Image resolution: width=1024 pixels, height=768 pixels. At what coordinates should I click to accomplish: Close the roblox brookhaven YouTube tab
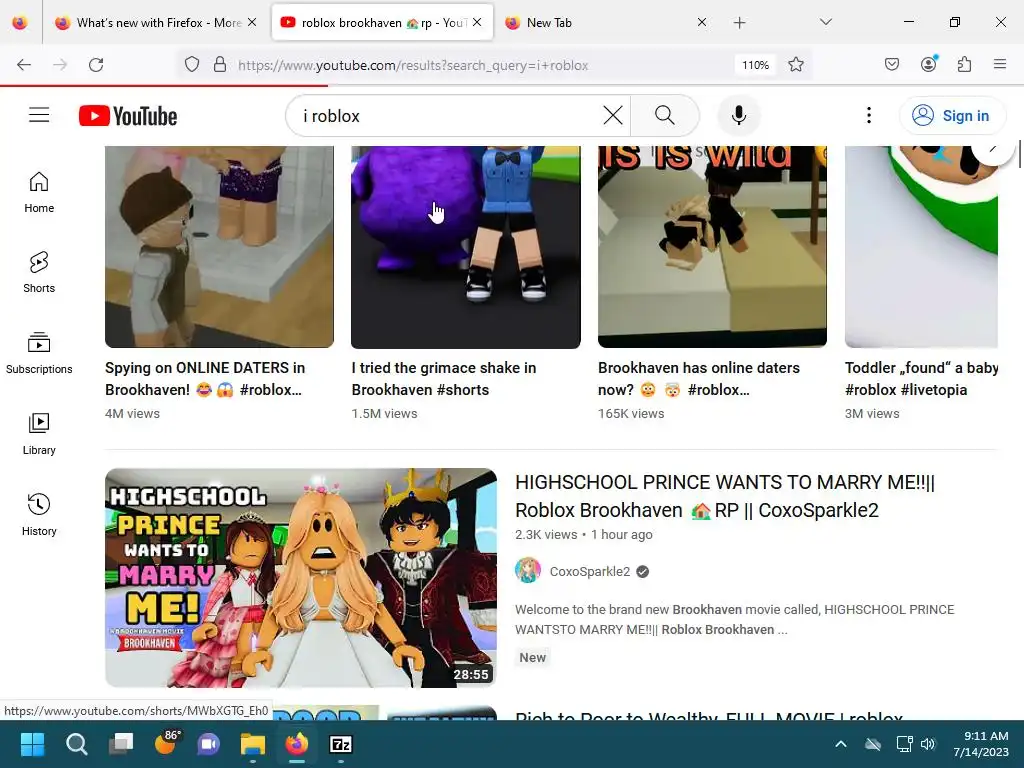pyautogui.click(x=477, y=23)
